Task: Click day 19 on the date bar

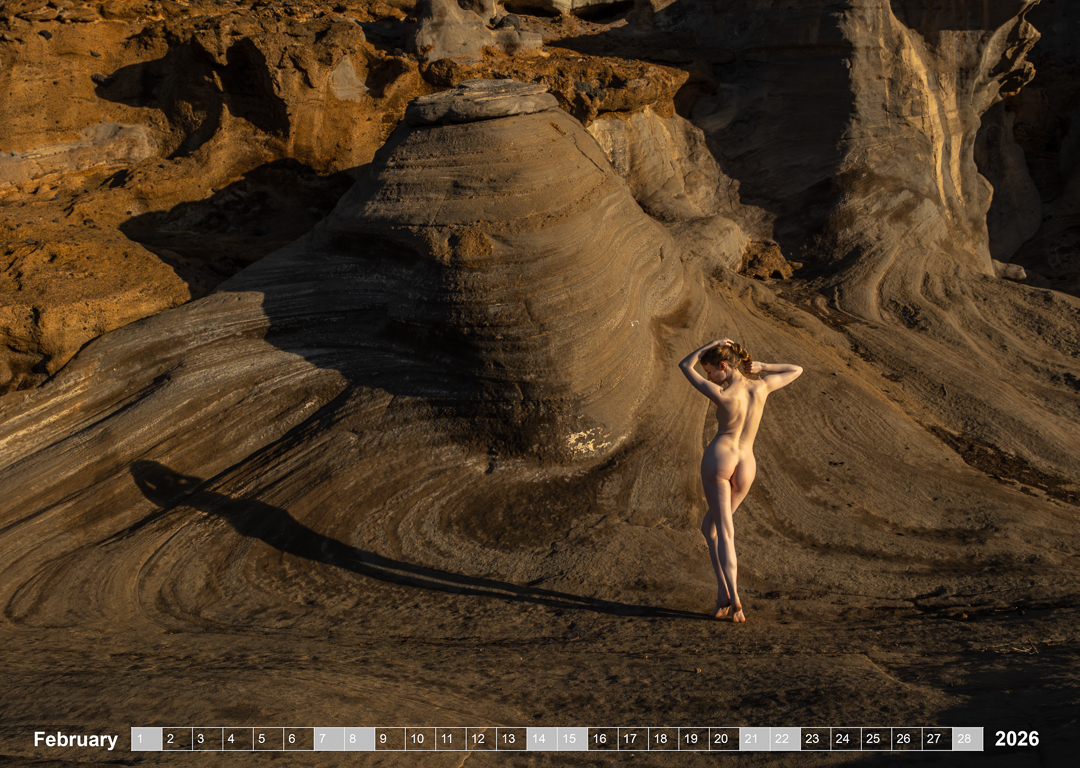Action: [694, 739]
